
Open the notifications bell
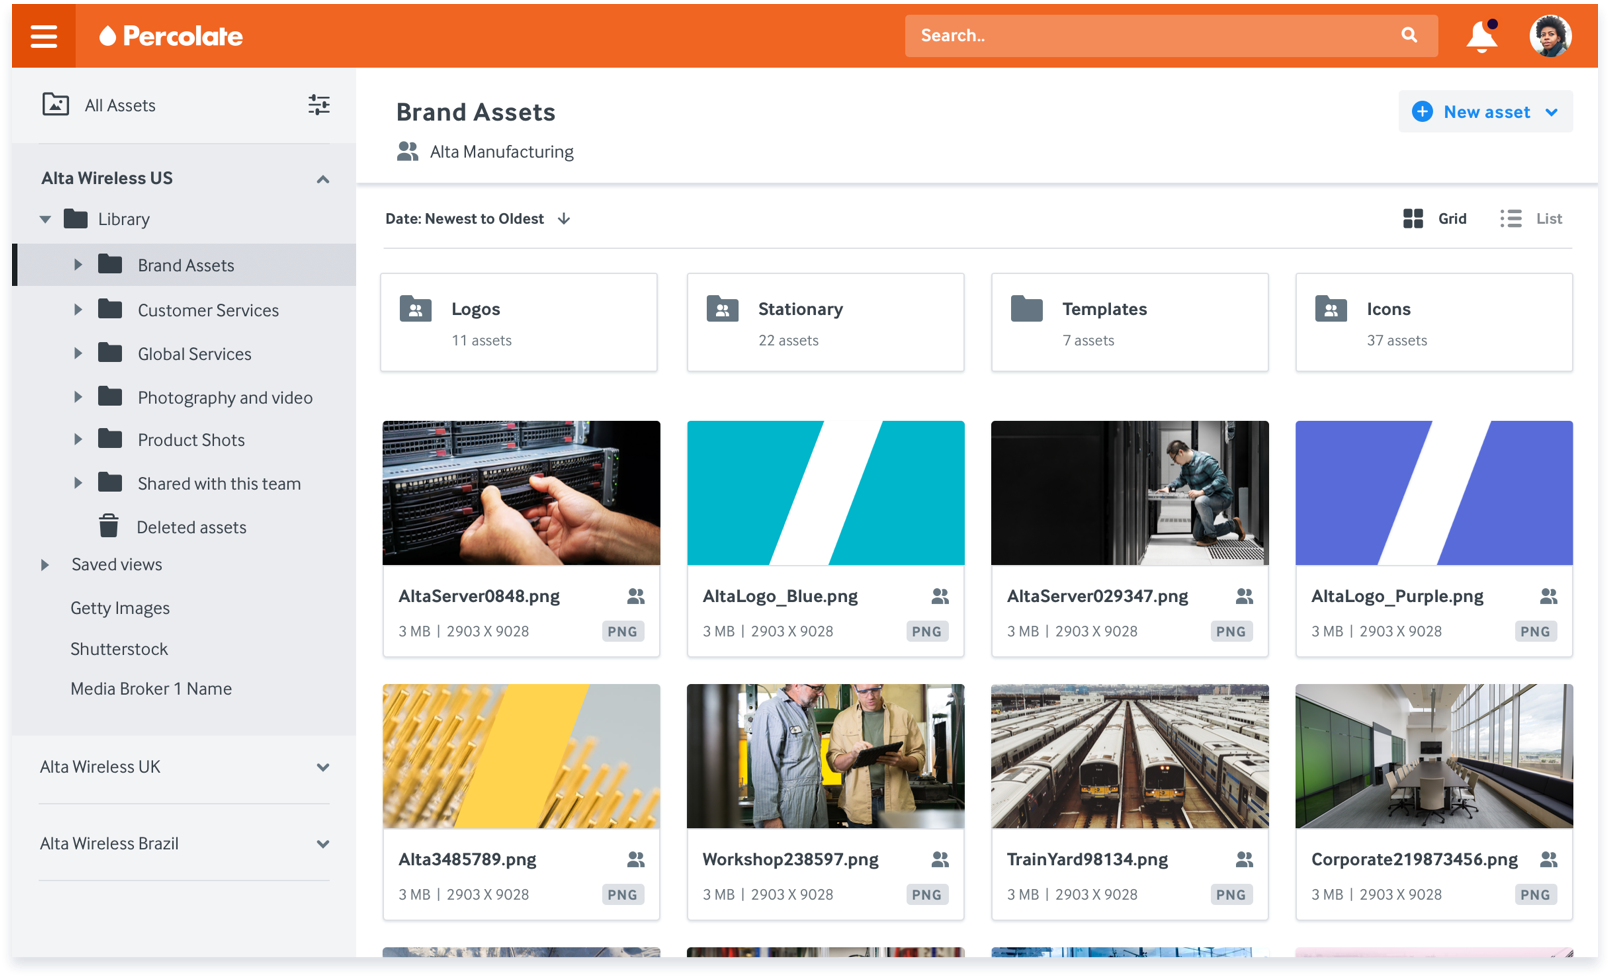coord(1481,36)
